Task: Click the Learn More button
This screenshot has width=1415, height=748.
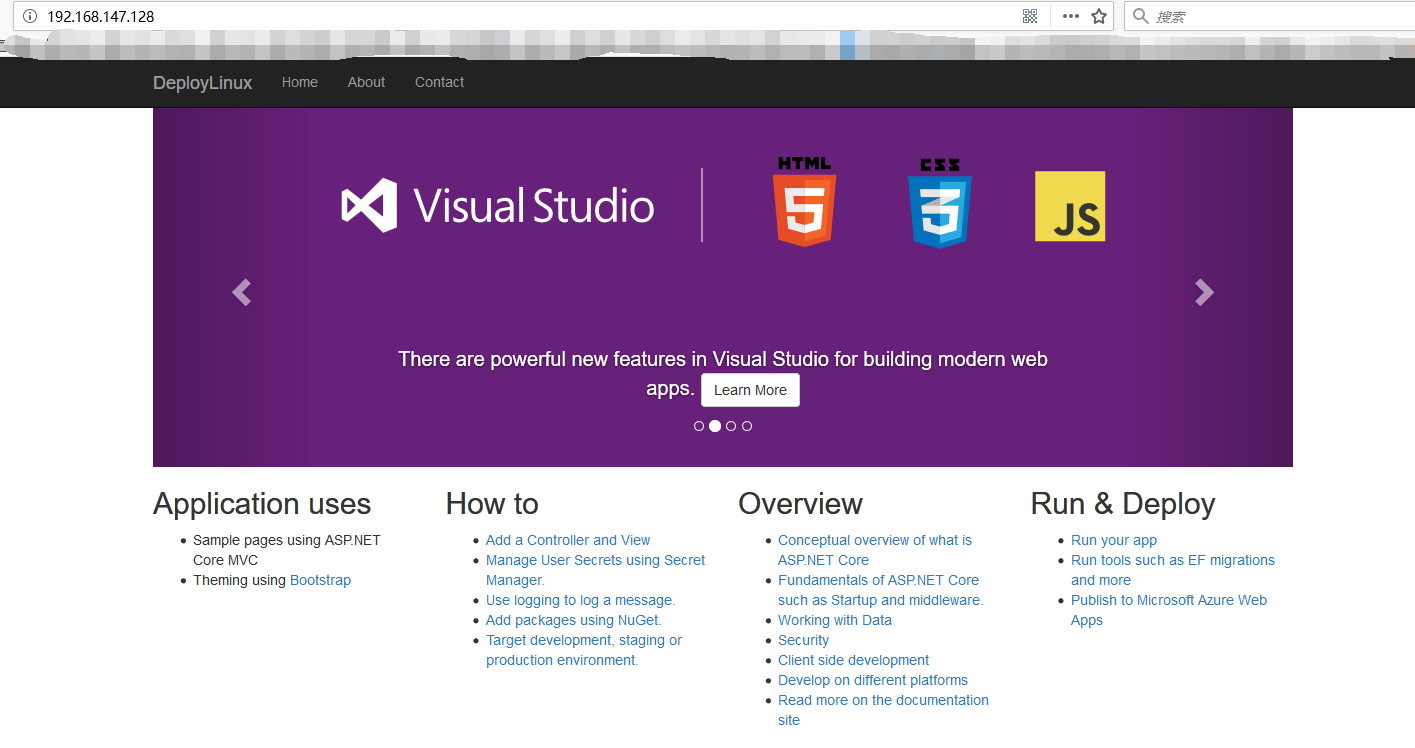Action: click(x=750, y=390)
